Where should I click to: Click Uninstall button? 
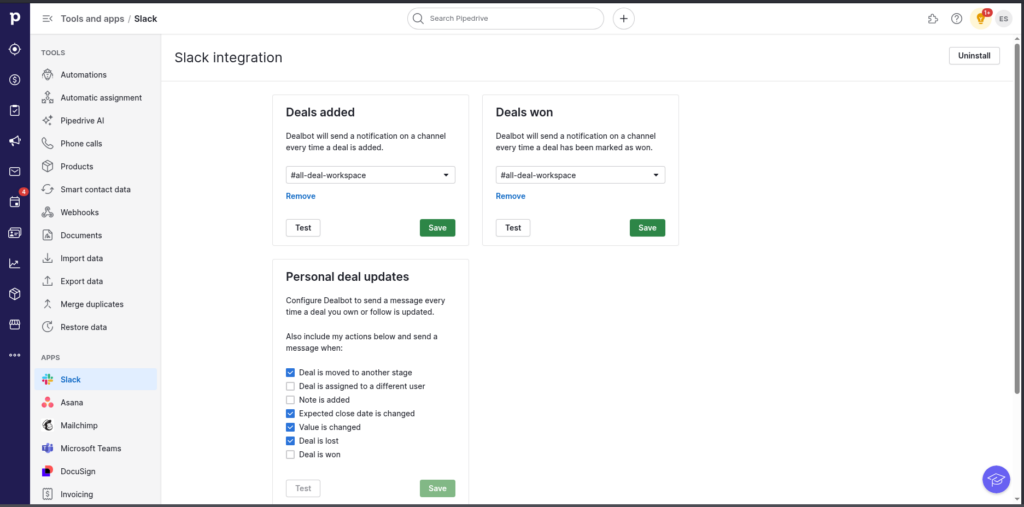(974, 56)
